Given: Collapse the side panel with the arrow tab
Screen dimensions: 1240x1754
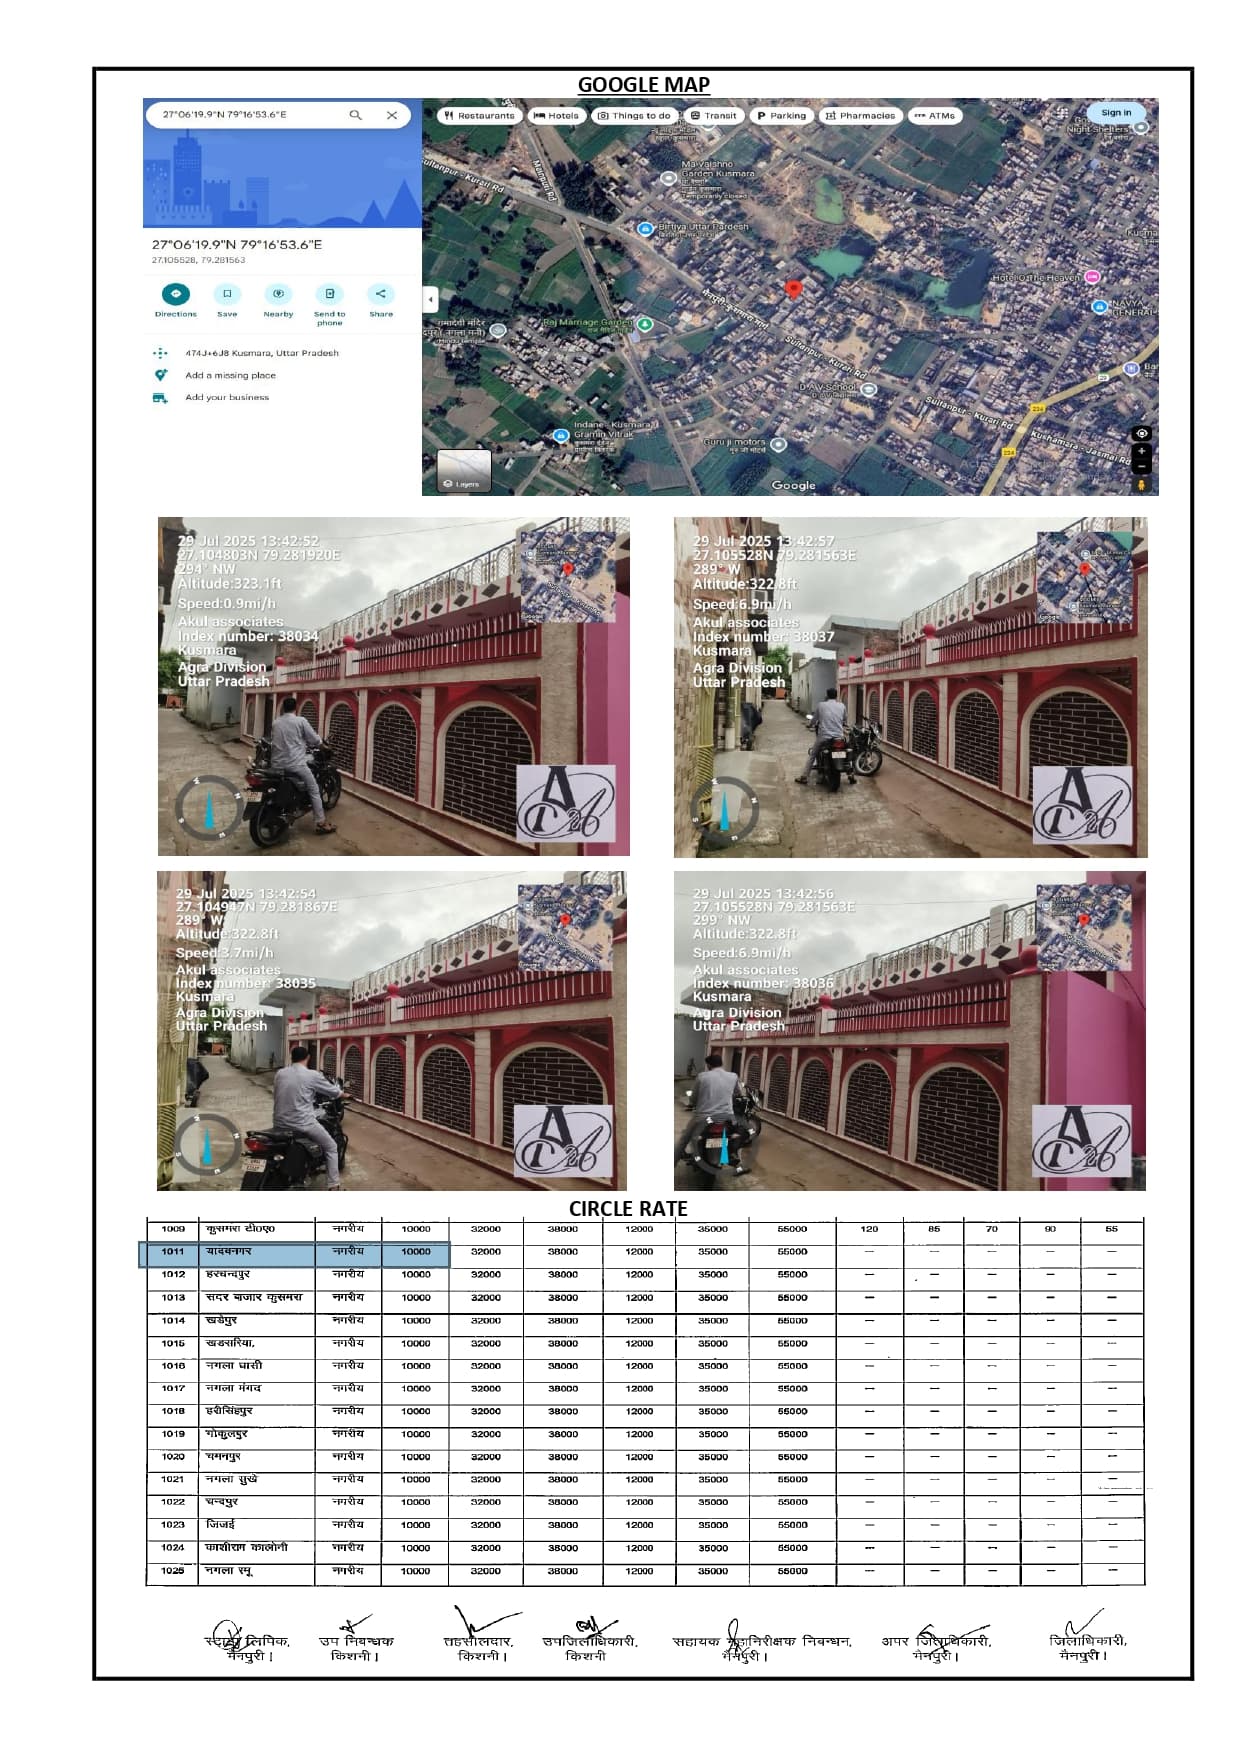Looking at the screenshot, I should 430,299.
